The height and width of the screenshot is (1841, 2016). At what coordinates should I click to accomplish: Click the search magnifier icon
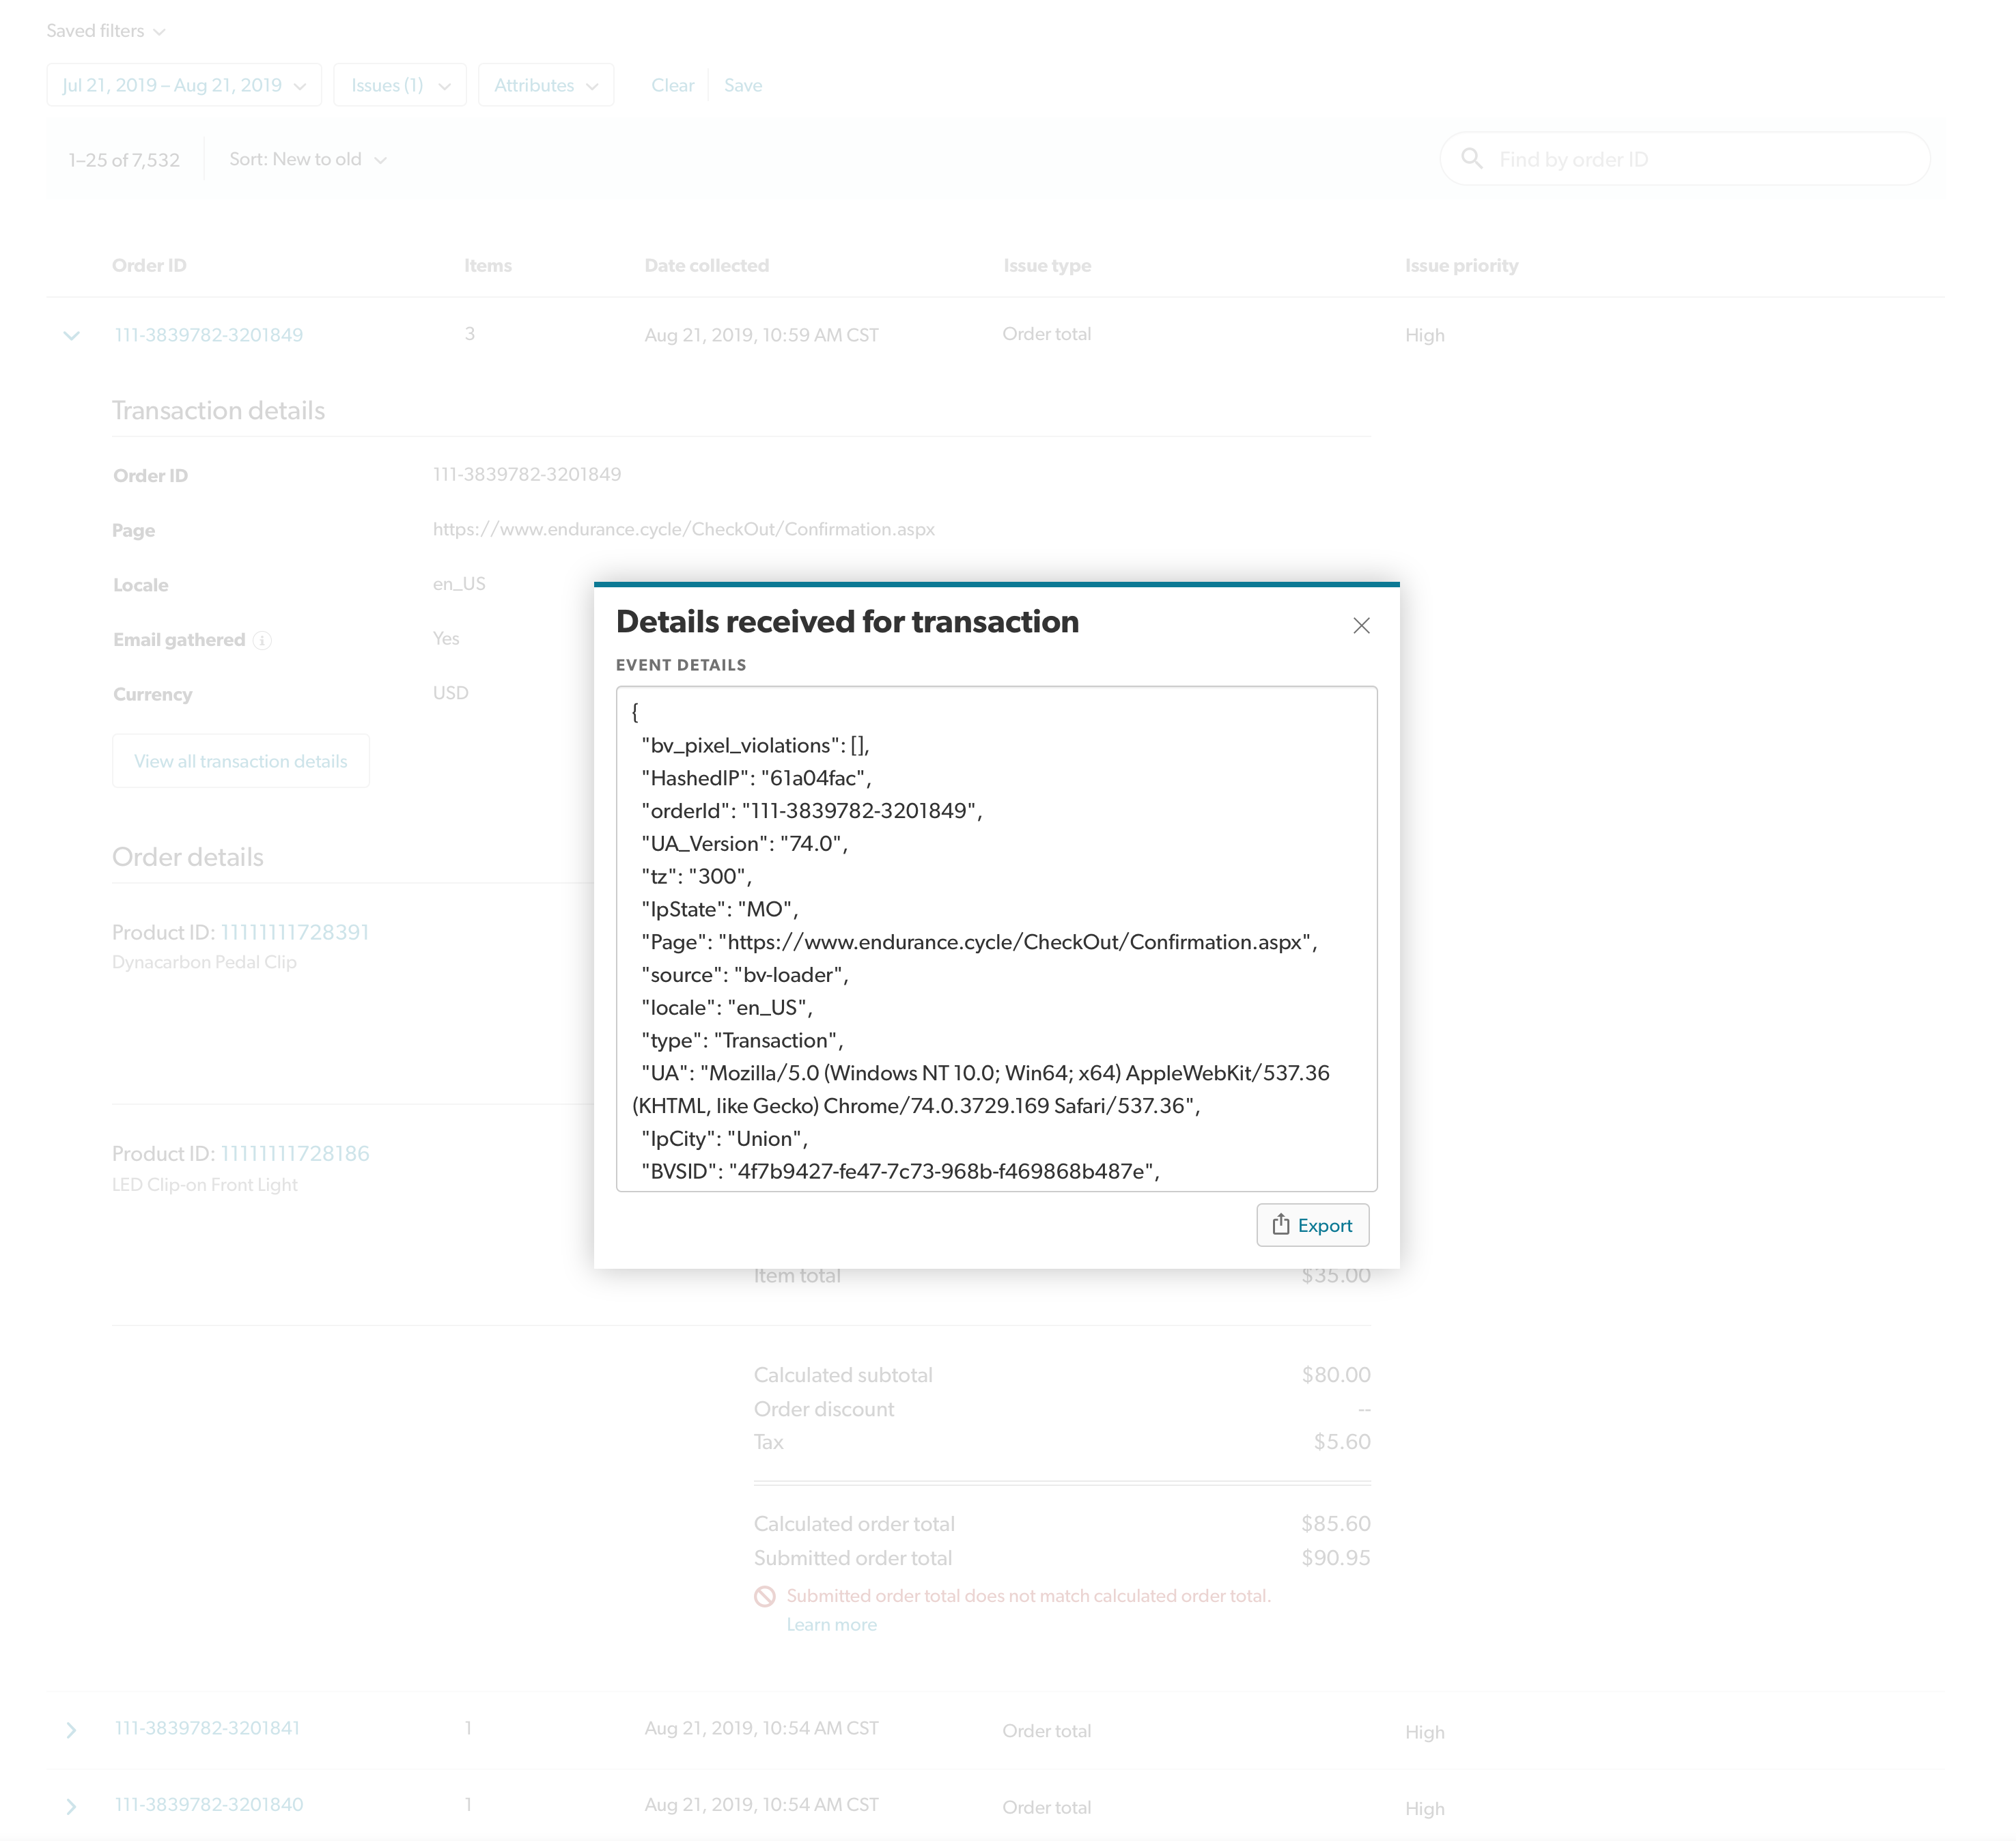pyautogui.click(x=1471, y=159)
